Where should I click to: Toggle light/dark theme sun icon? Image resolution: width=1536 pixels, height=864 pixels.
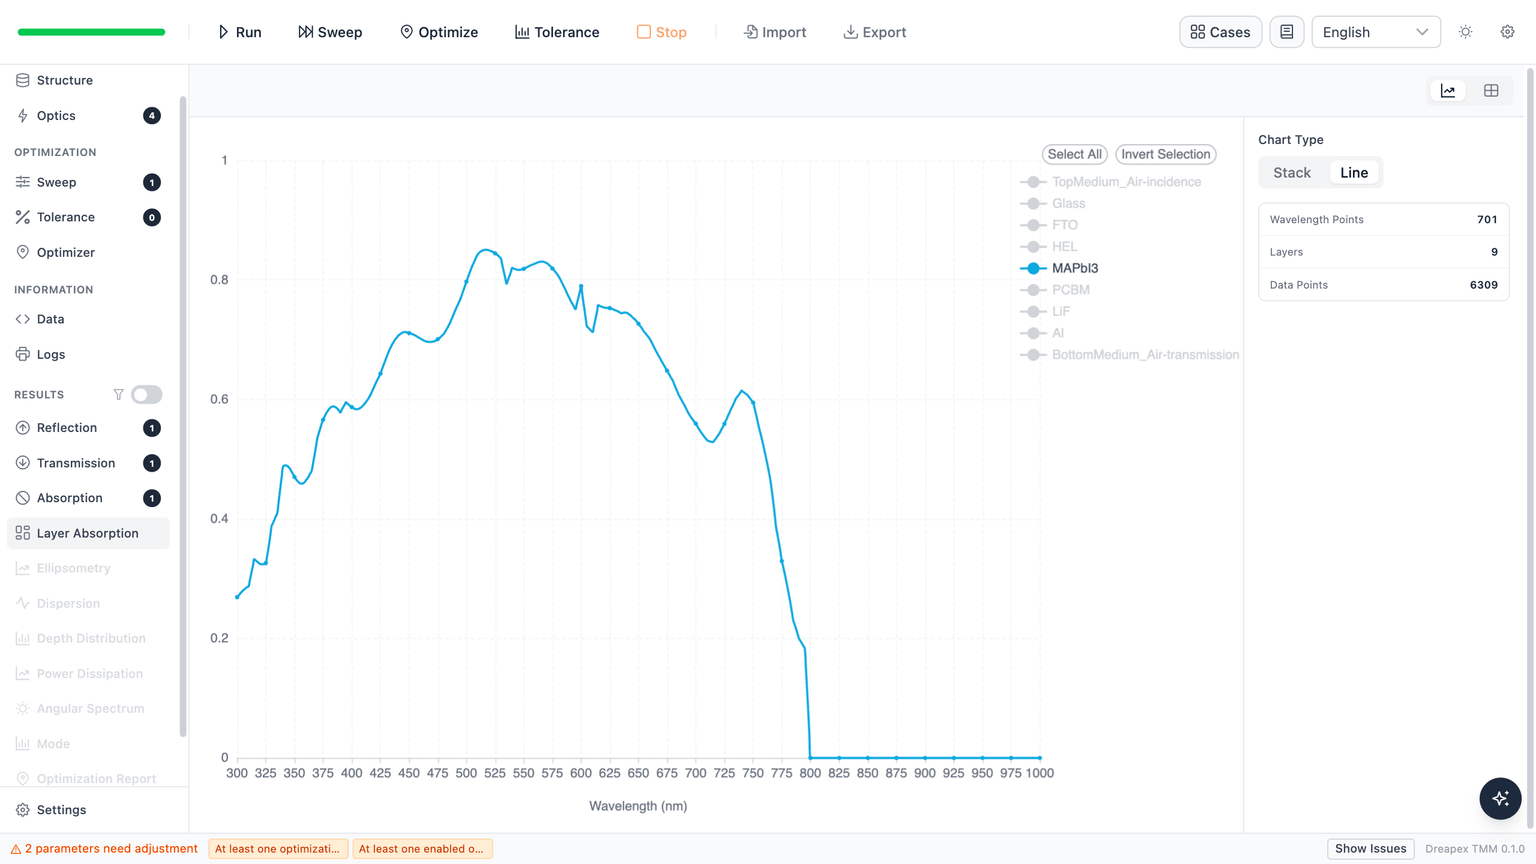[1466, 32]
